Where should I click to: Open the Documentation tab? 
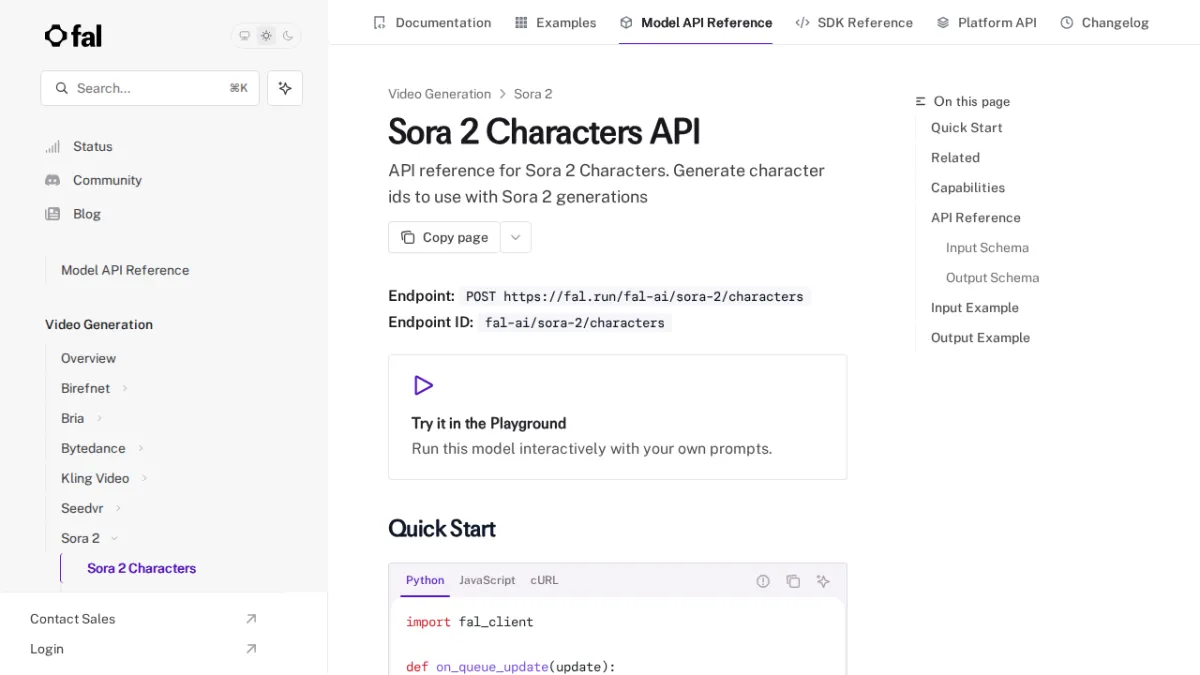pyautogui.click(x=431, y=22)
